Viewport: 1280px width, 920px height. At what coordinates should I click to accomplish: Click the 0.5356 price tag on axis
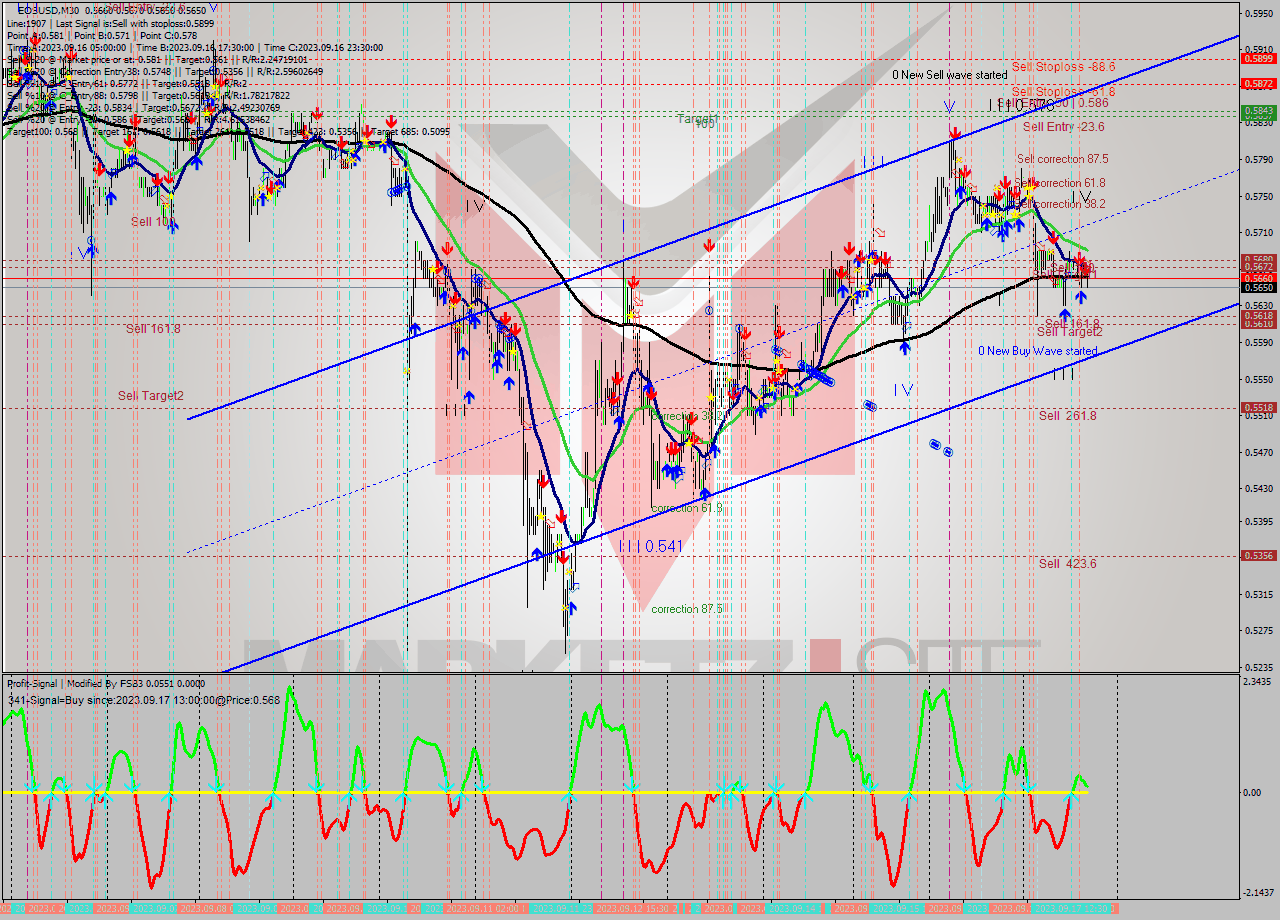click(1257, 556)
